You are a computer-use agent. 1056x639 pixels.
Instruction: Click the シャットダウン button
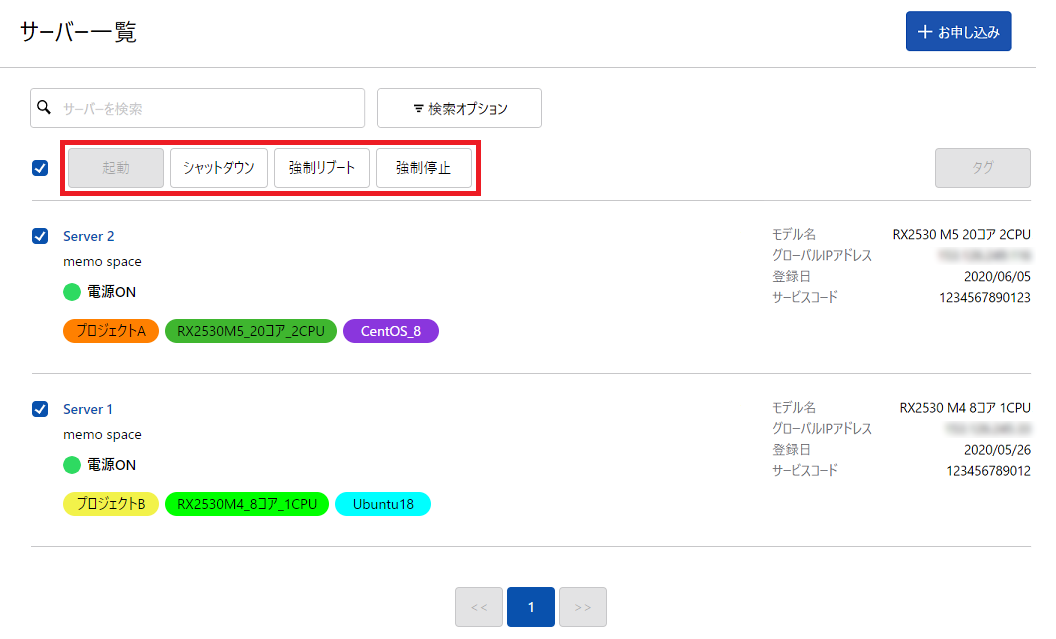219,168
